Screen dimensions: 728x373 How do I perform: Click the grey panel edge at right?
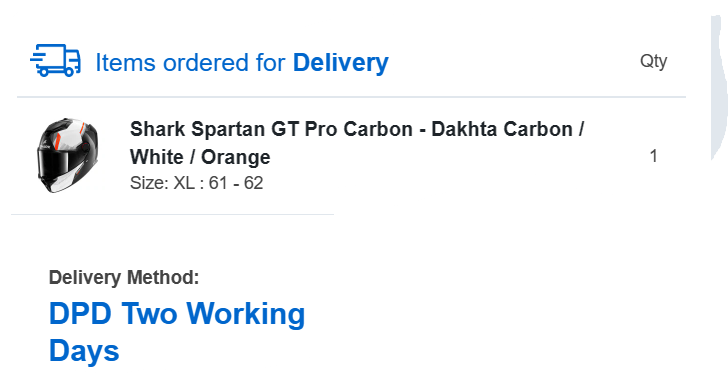[x=719, y=88]
